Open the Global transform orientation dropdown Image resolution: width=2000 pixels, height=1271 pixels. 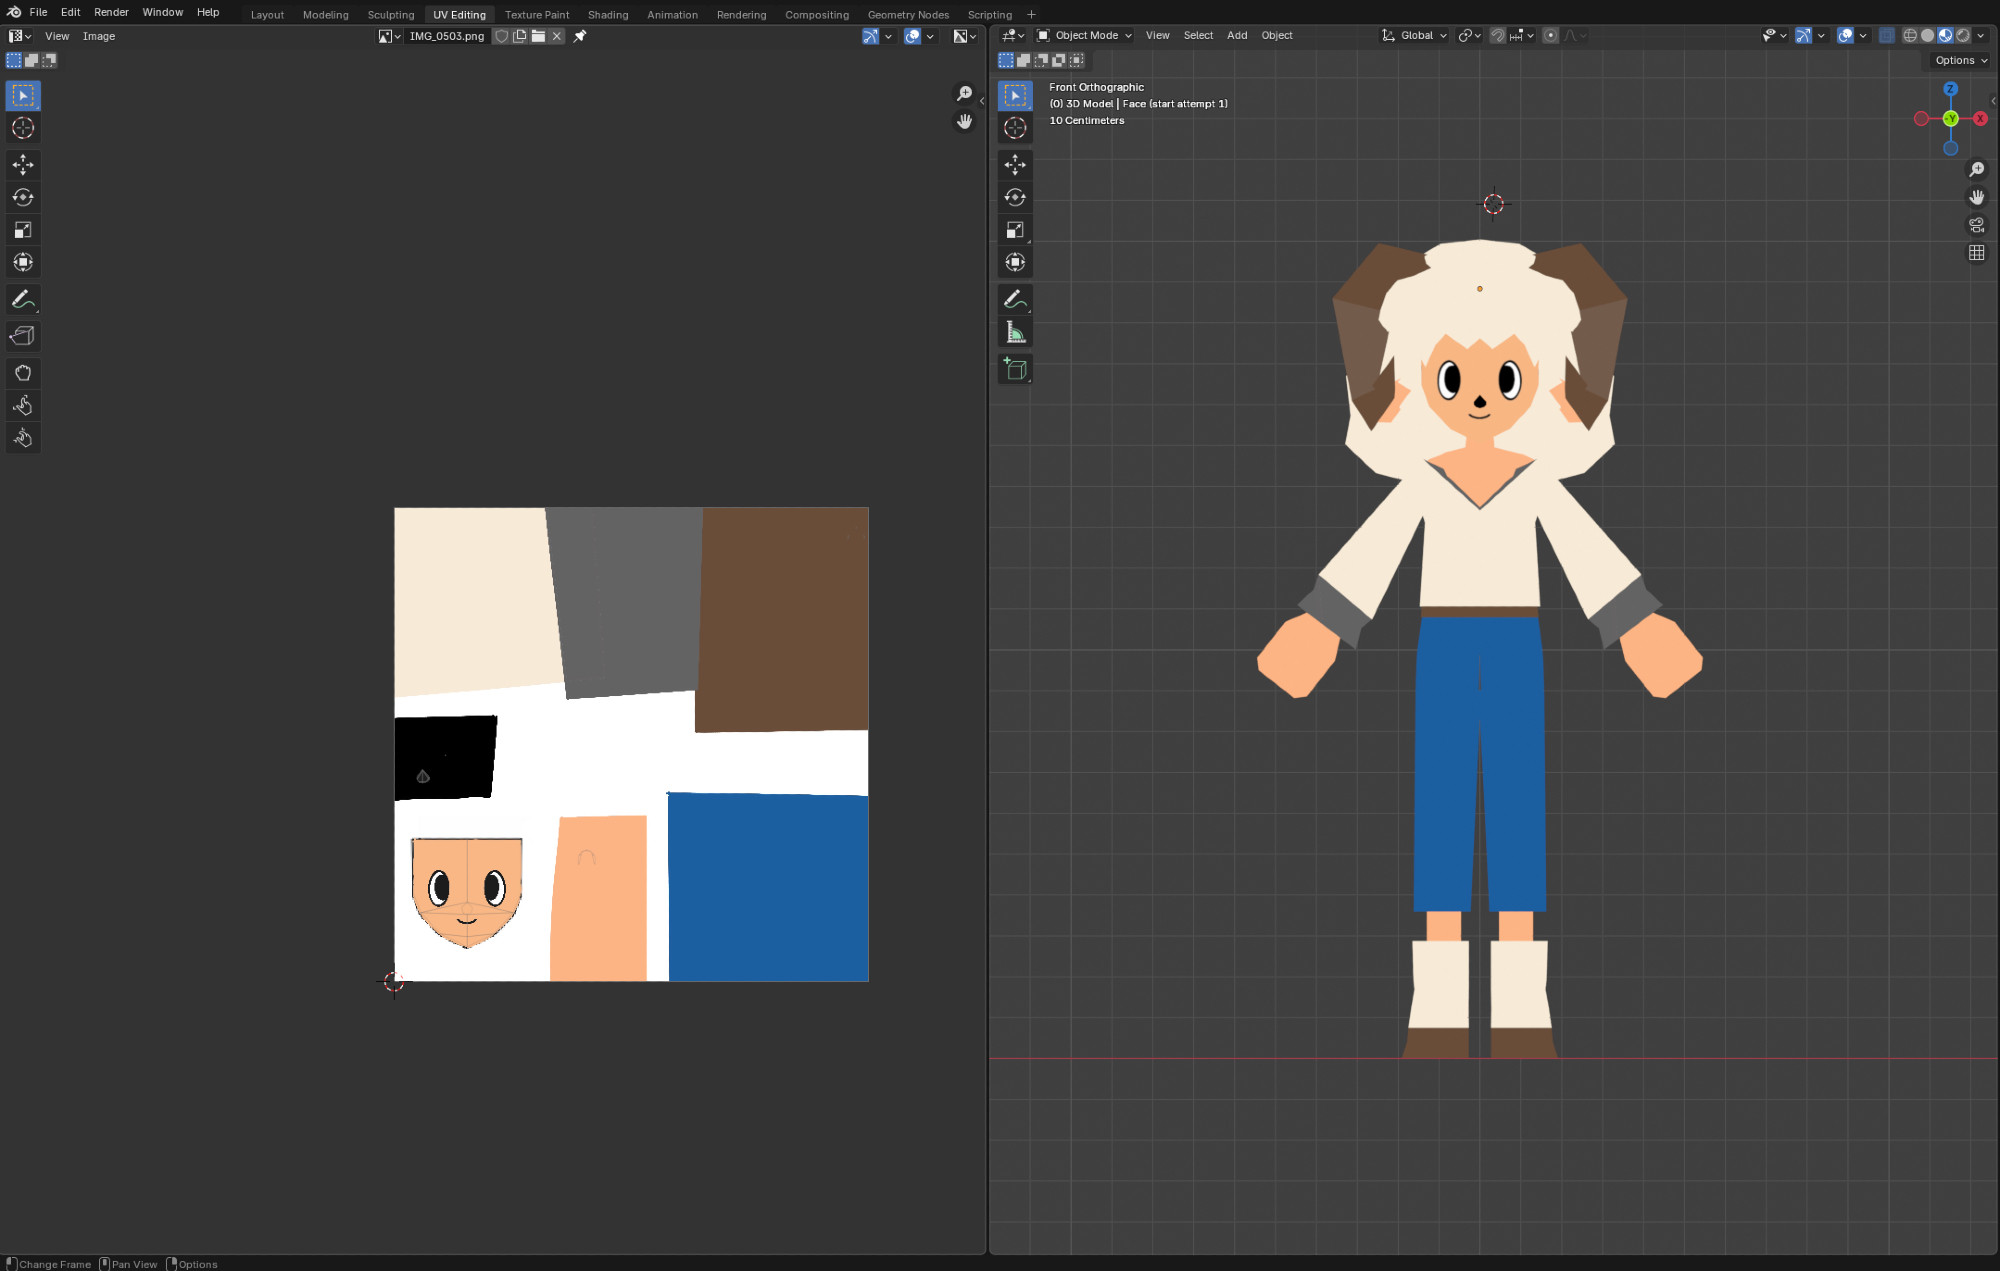(x=1415, y=35)
